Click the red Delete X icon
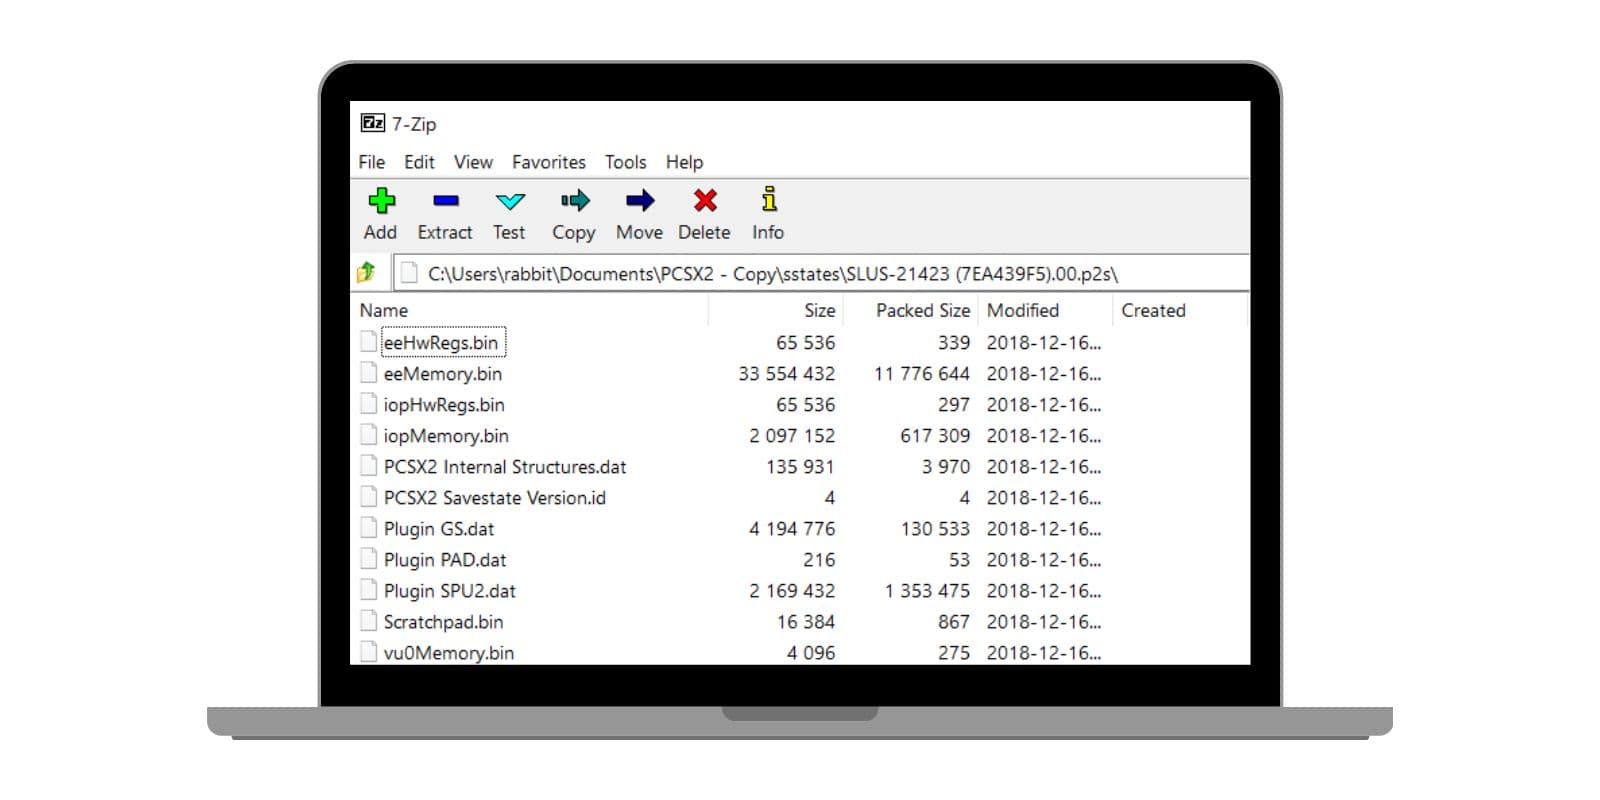 pyautogui.click(x=705, y=201)
